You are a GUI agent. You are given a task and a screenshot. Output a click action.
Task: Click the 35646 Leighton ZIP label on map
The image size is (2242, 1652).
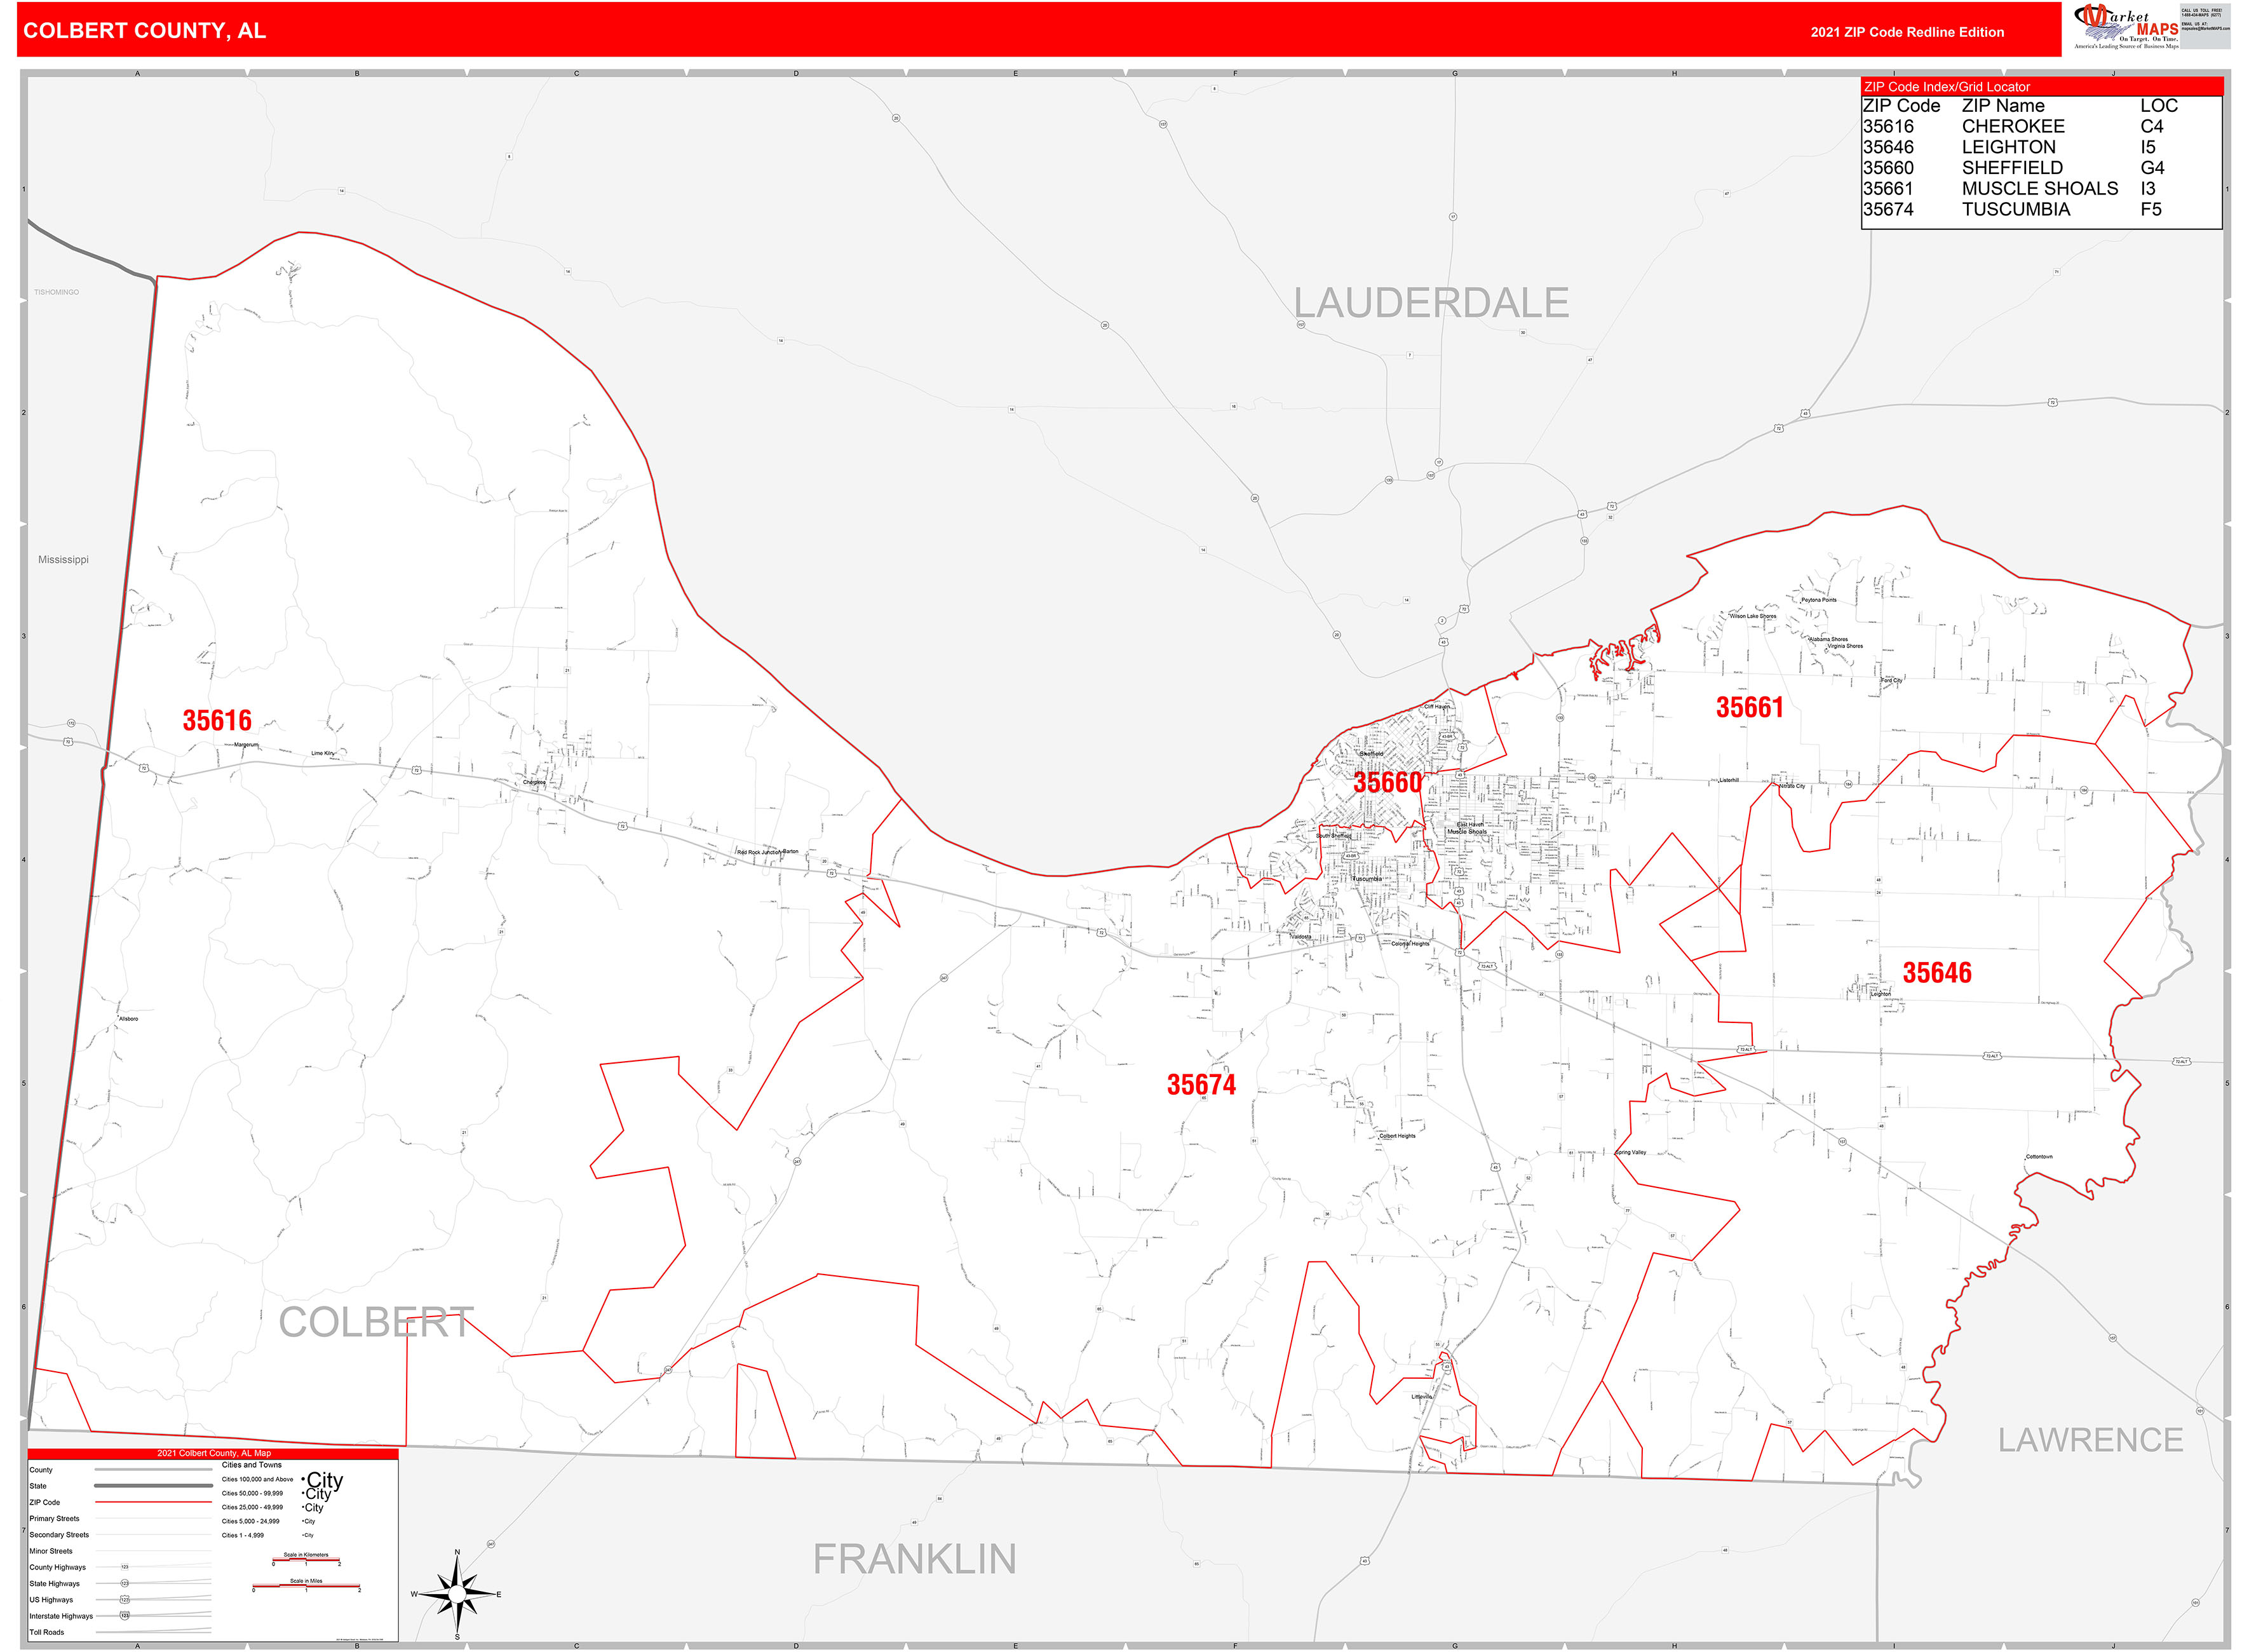point(1936,972)
